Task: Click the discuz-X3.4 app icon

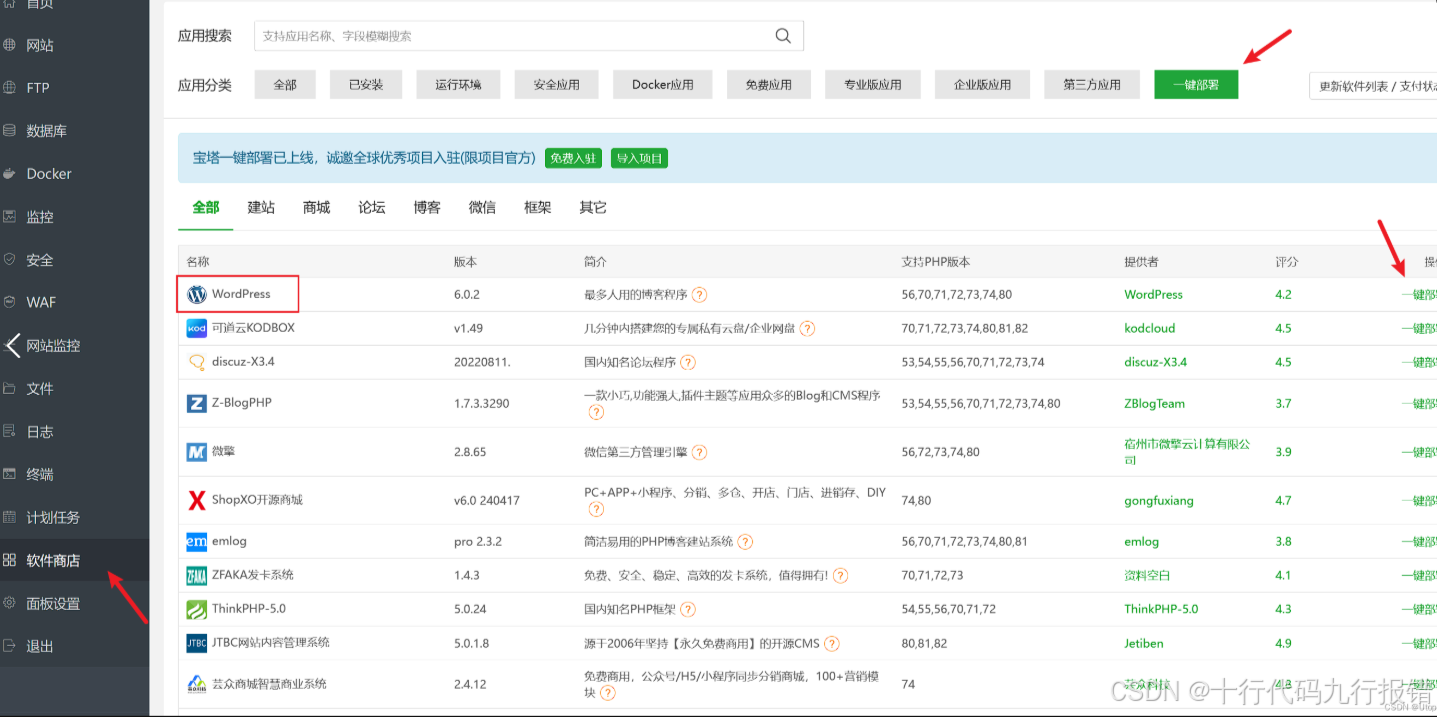Action: [197, 362]
